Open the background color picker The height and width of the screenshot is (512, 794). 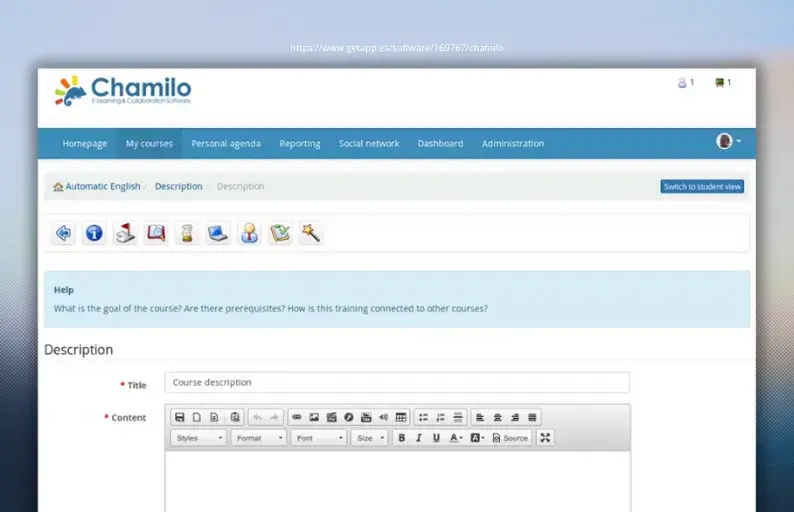[477, 438]
